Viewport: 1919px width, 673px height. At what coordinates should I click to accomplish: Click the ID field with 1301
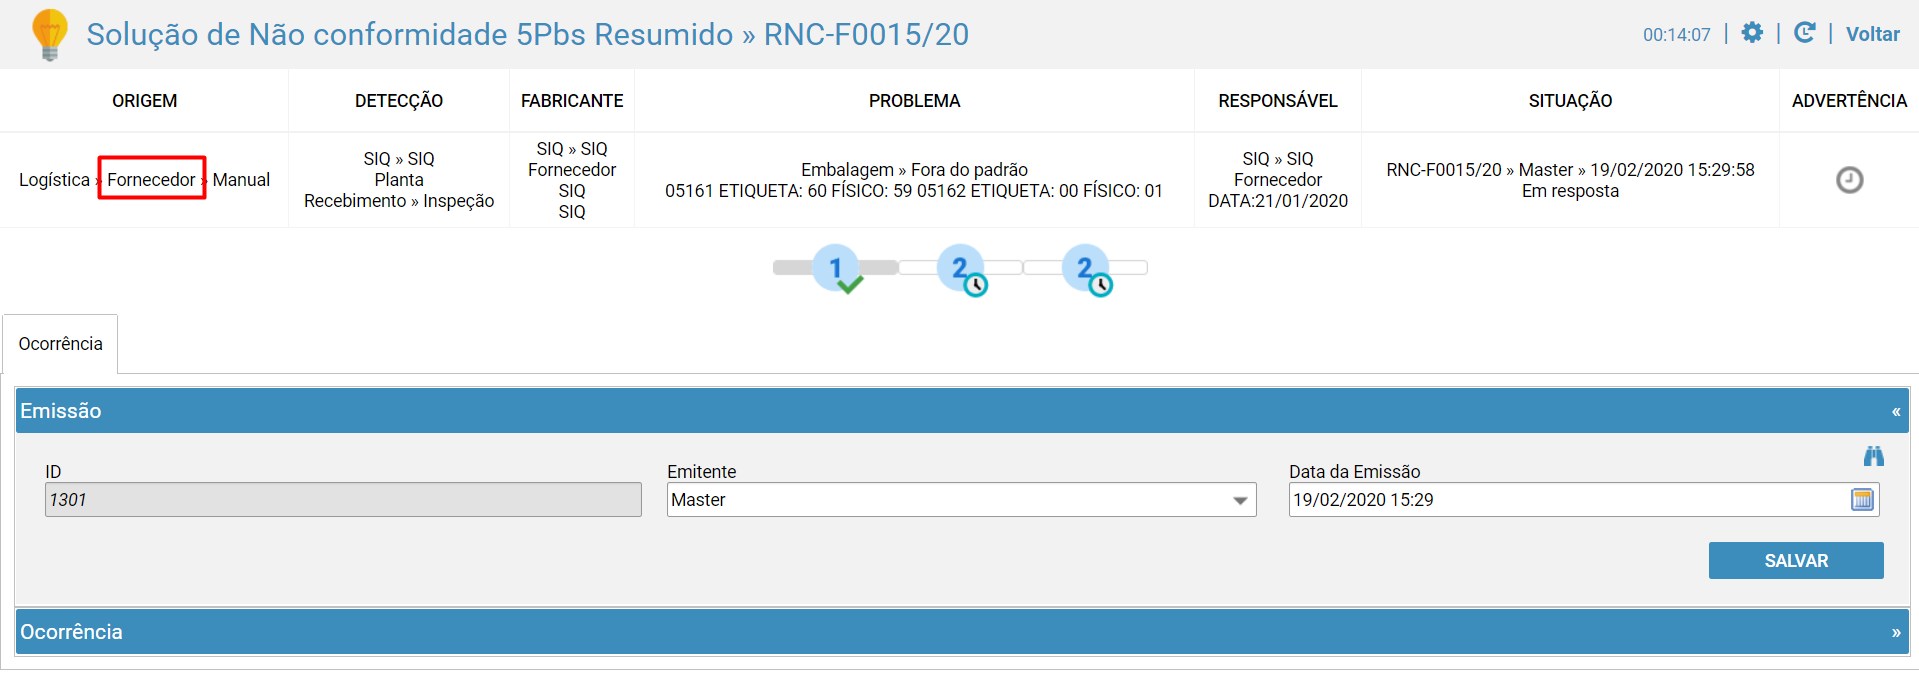coord(343,500)
